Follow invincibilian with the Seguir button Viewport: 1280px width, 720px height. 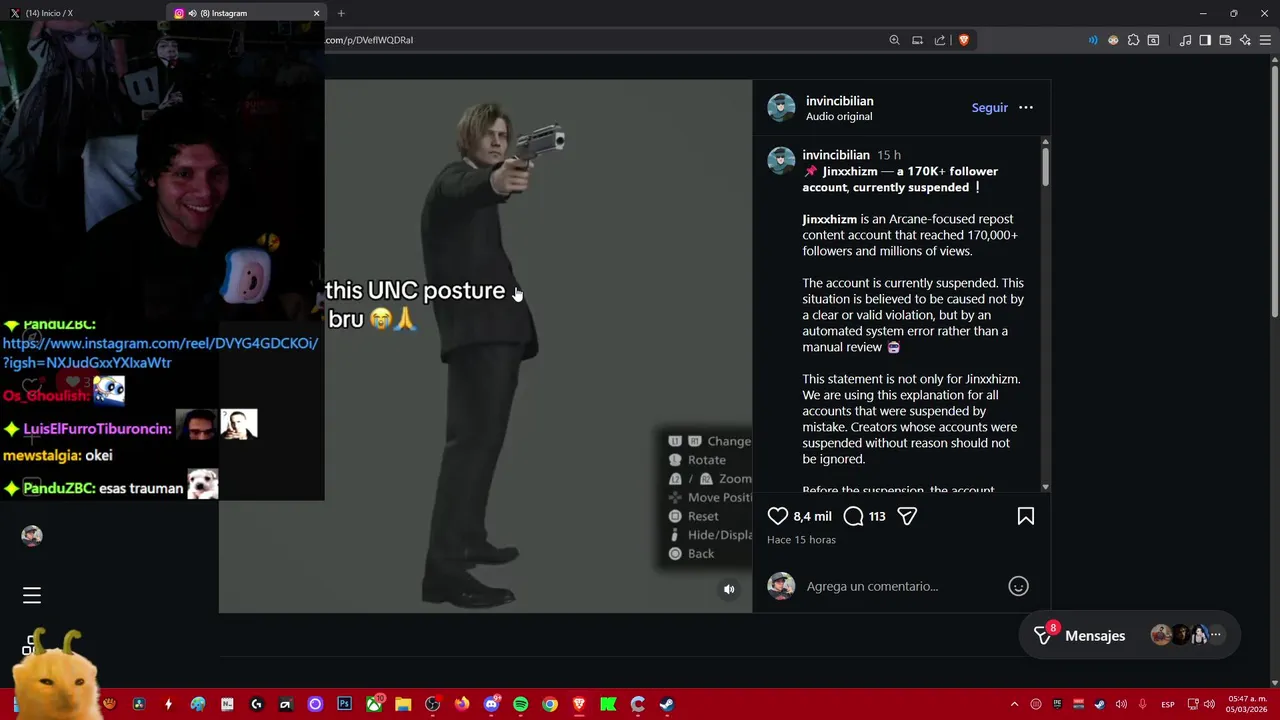(990, 108)
